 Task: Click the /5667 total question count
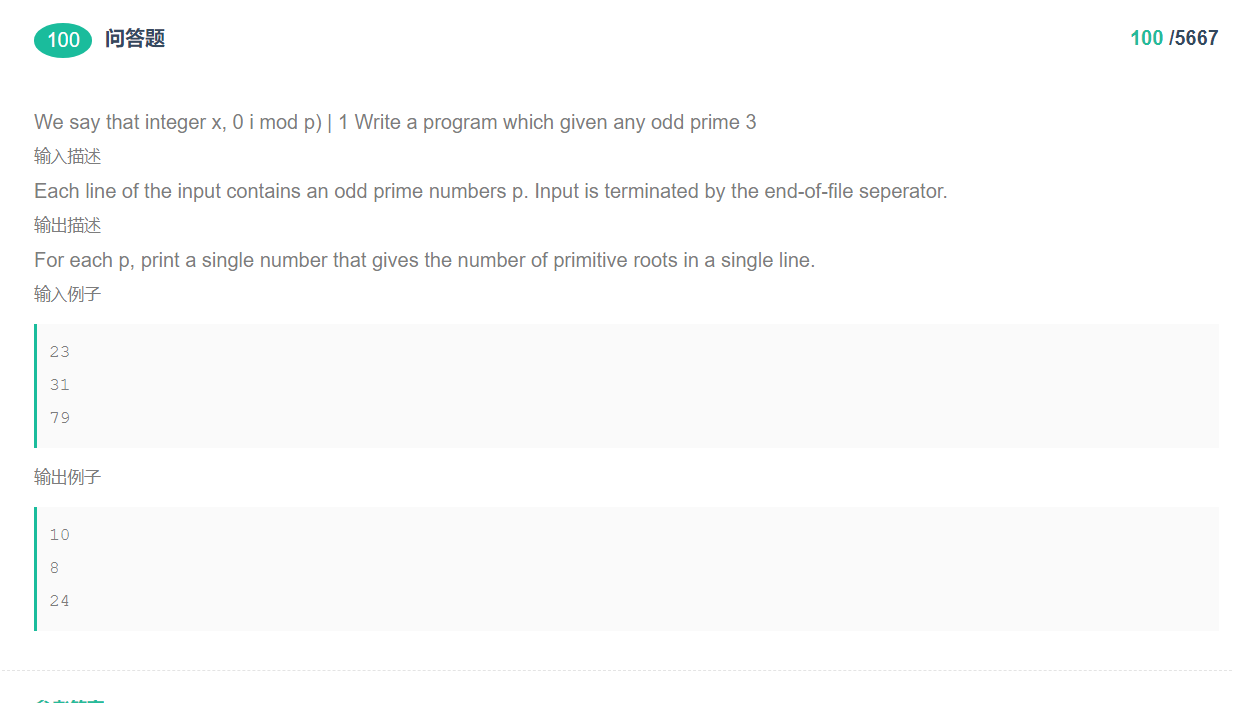click(x=1194, y=39)
